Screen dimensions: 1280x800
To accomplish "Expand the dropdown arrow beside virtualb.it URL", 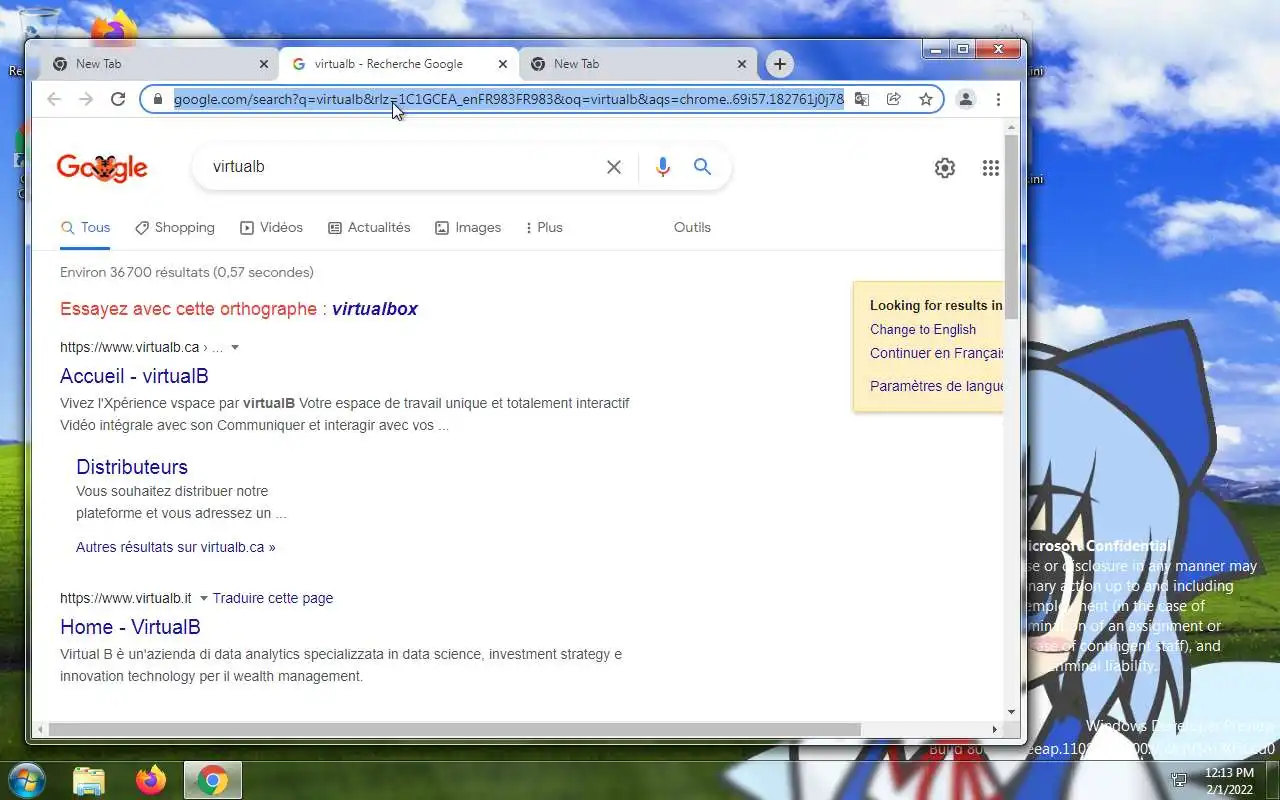I will tap(204, 599).
